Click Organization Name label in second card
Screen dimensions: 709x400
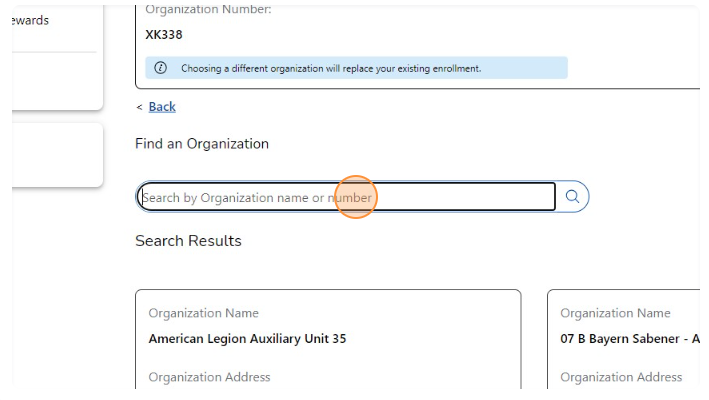[615, 313]
